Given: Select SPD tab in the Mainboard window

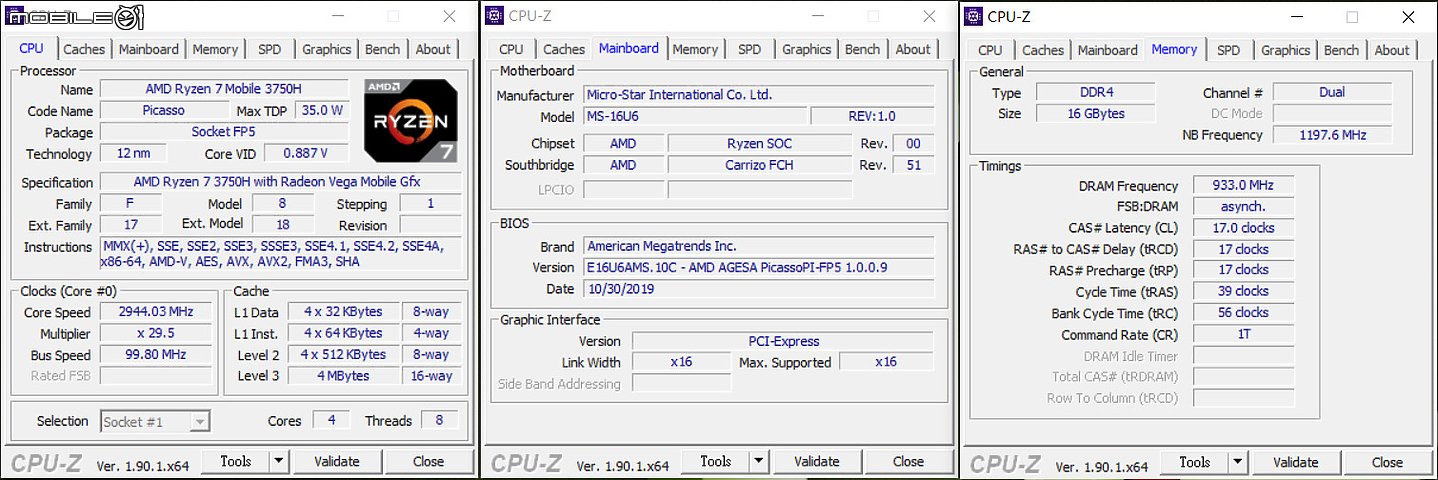Looking at the screenshot, I should tap(750, 49).
